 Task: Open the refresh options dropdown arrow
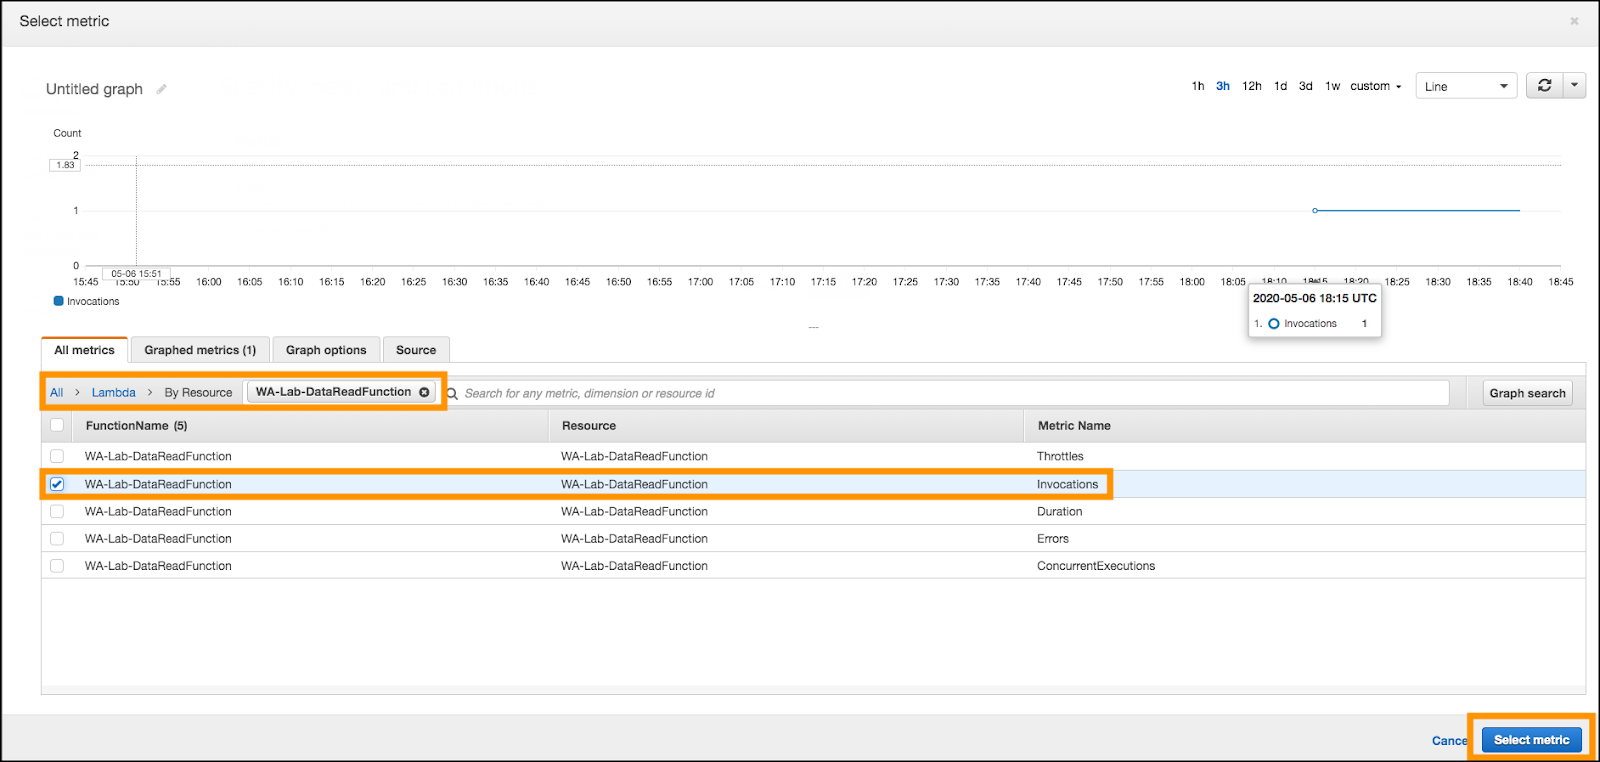click(1574, 86)
